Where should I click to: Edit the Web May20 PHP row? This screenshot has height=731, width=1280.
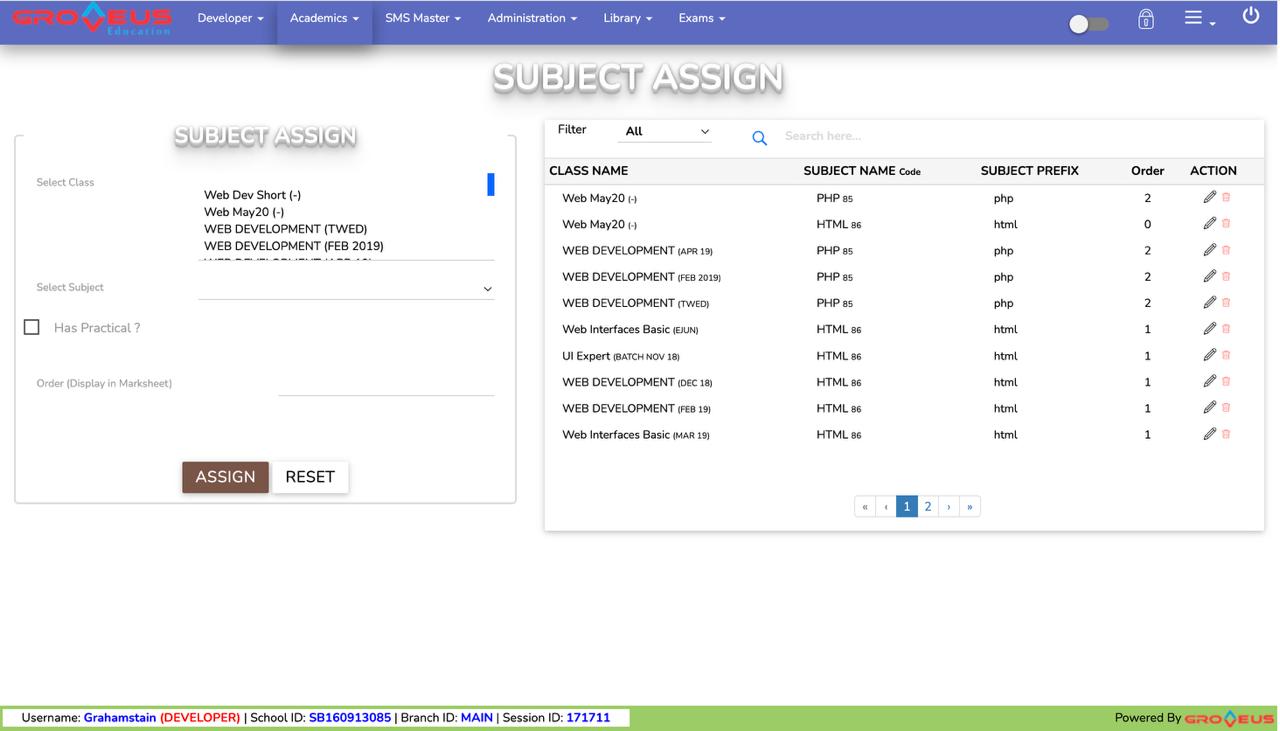(1209, 198)
